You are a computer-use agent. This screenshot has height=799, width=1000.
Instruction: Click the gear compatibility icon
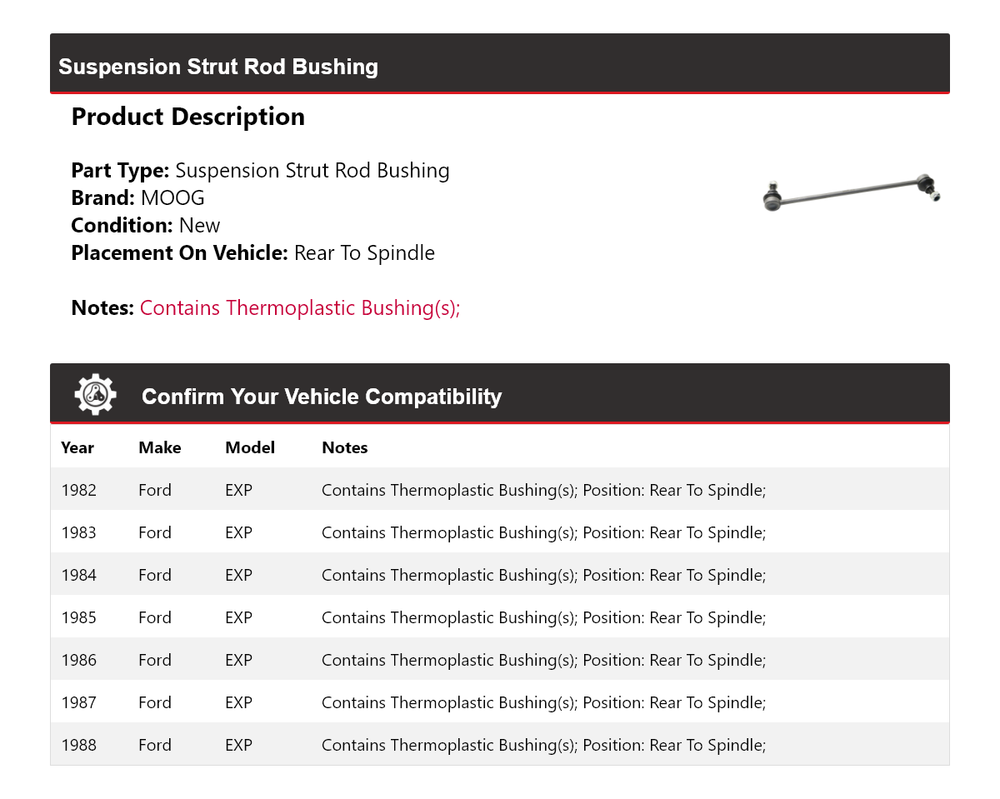[95, 395]
